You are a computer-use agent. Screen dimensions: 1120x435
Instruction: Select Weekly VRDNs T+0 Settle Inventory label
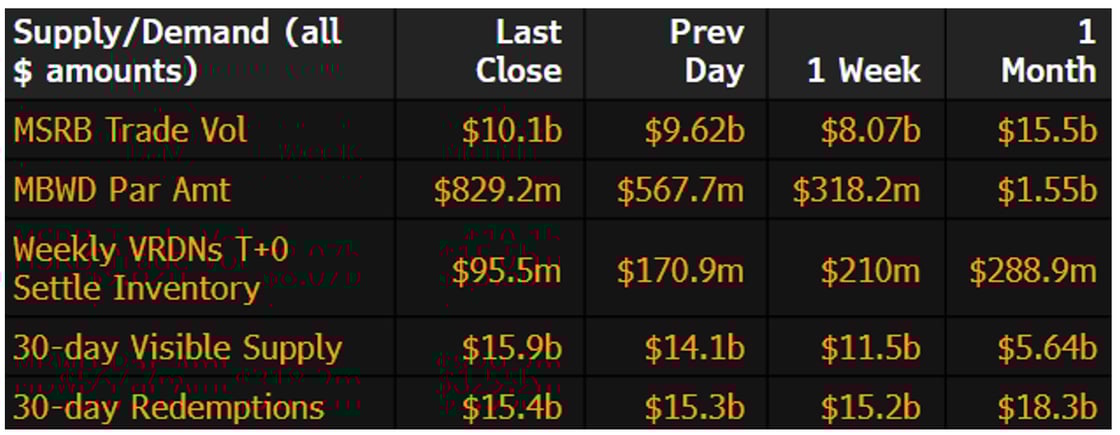tap(150, 268)
